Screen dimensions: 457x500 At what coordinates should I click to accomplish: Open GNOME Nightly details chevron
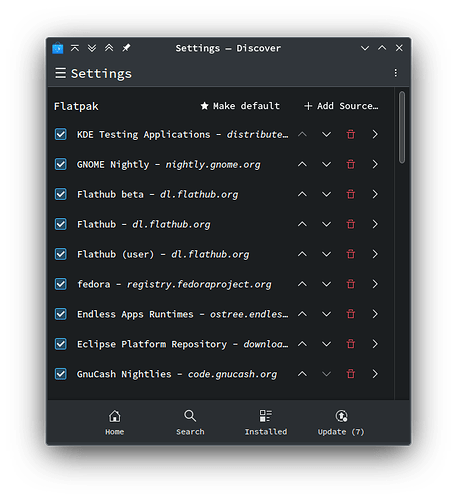tap(375, 164)
